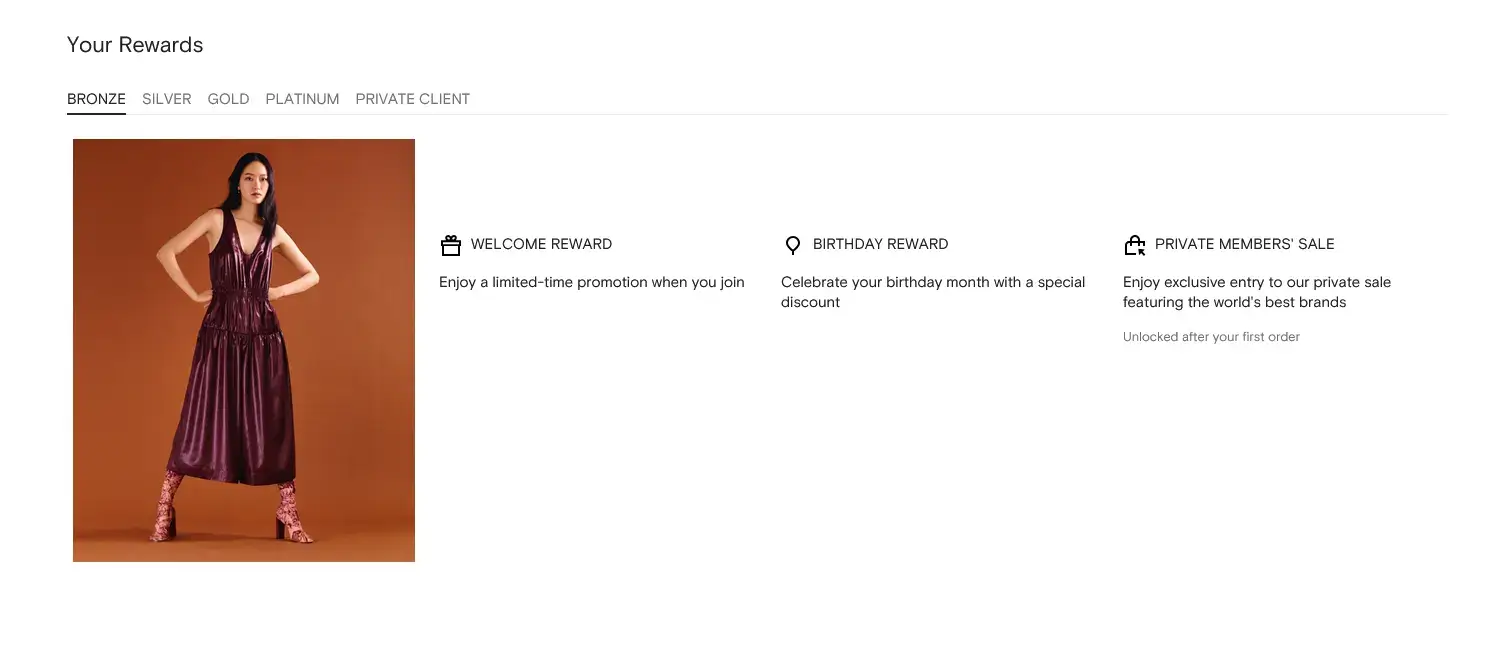Click the Your Rewards page title

(135, 45)
